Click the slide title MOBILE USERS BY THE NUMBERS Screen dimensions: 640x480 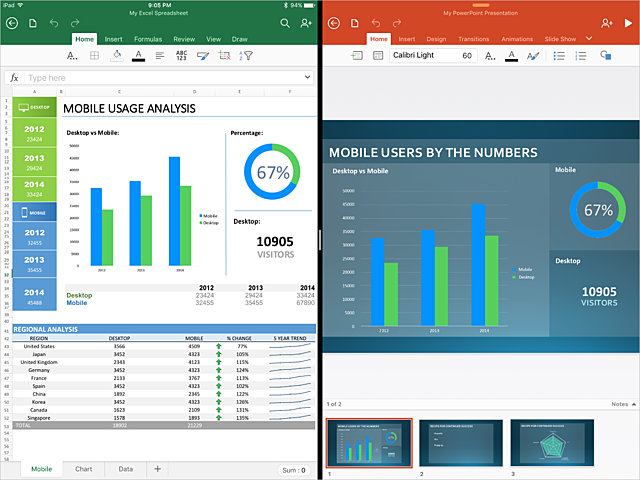tap(433, 153)
